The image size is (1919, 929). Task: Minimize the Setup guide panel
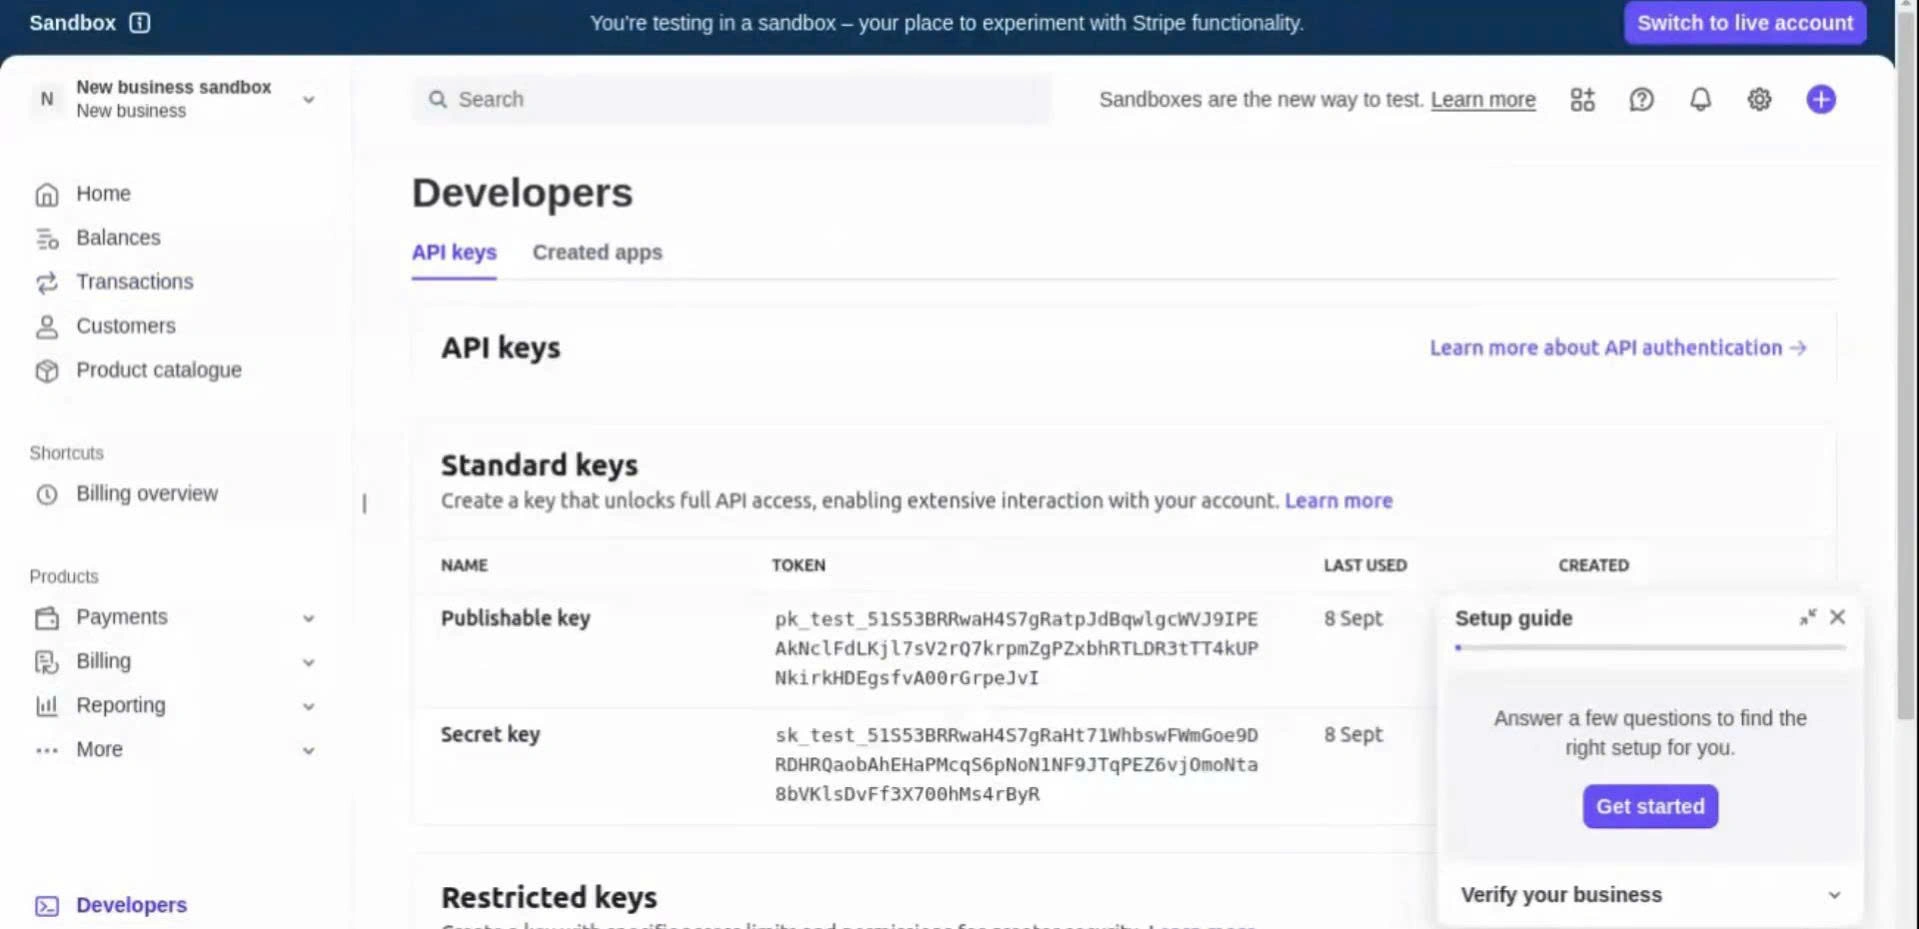click(x=1807, y=618)
